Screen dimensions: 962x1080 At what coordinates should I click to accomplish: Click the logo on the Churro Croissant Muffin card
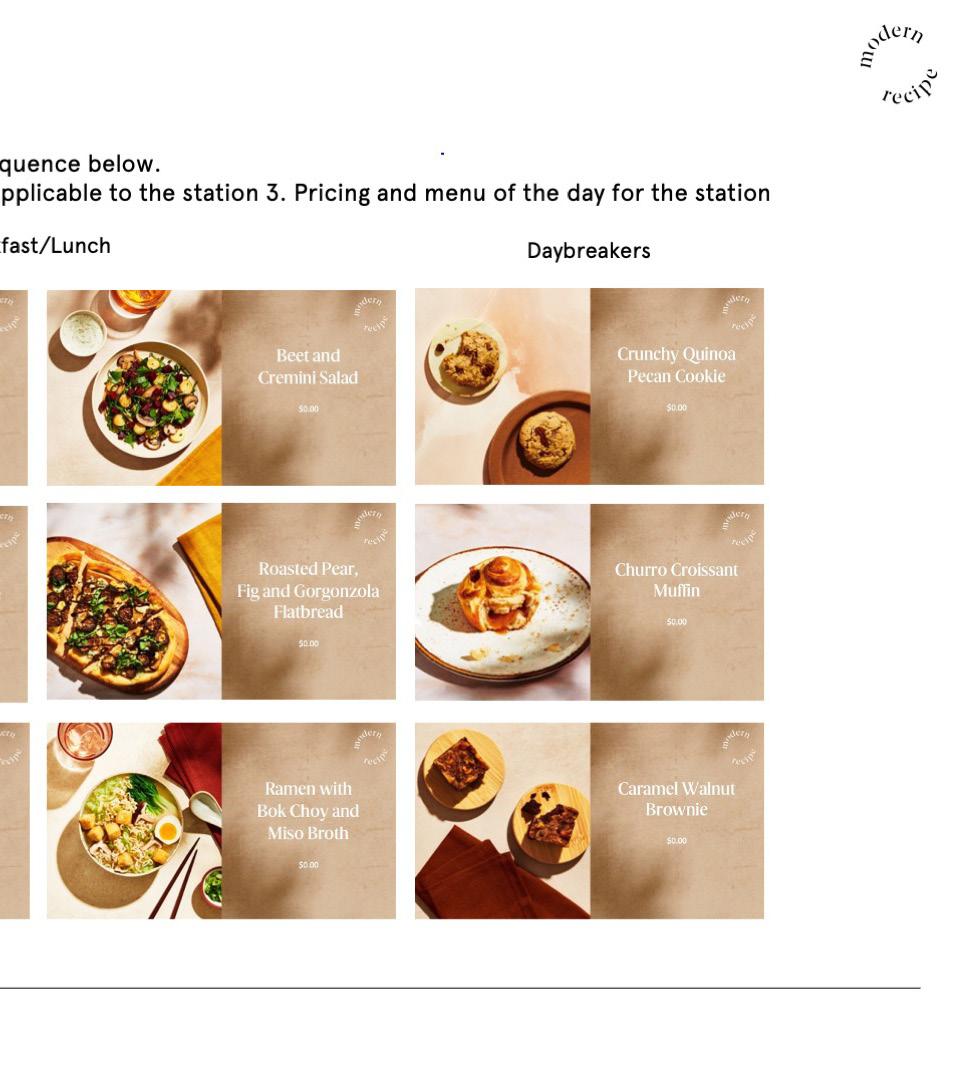(740, 528)
